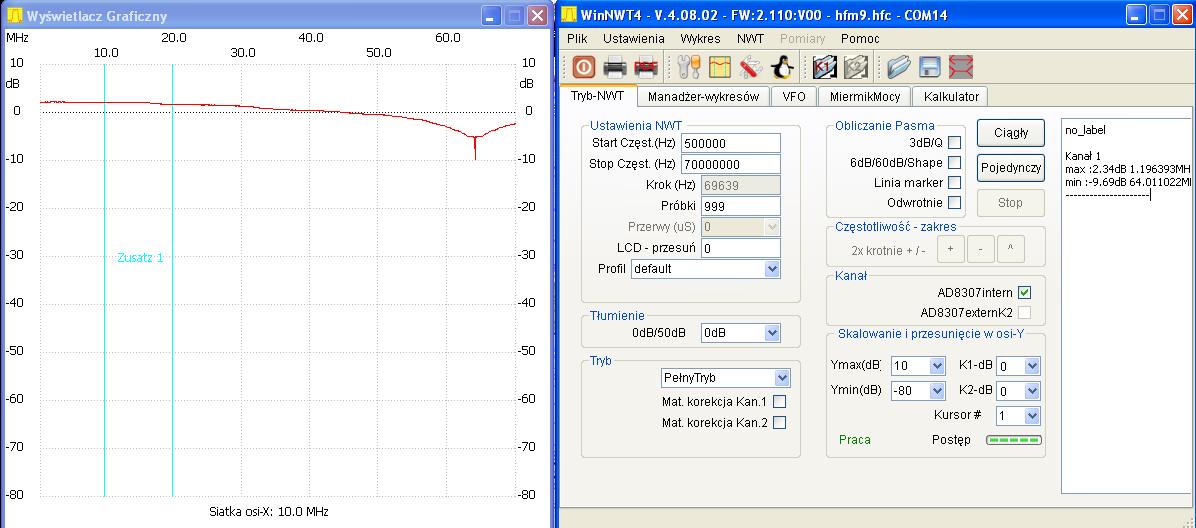Image resolution: width=1196 pixels, height=528 pixels.
Task: Enable the 3dB/Q checkbox
Action: 954,143
